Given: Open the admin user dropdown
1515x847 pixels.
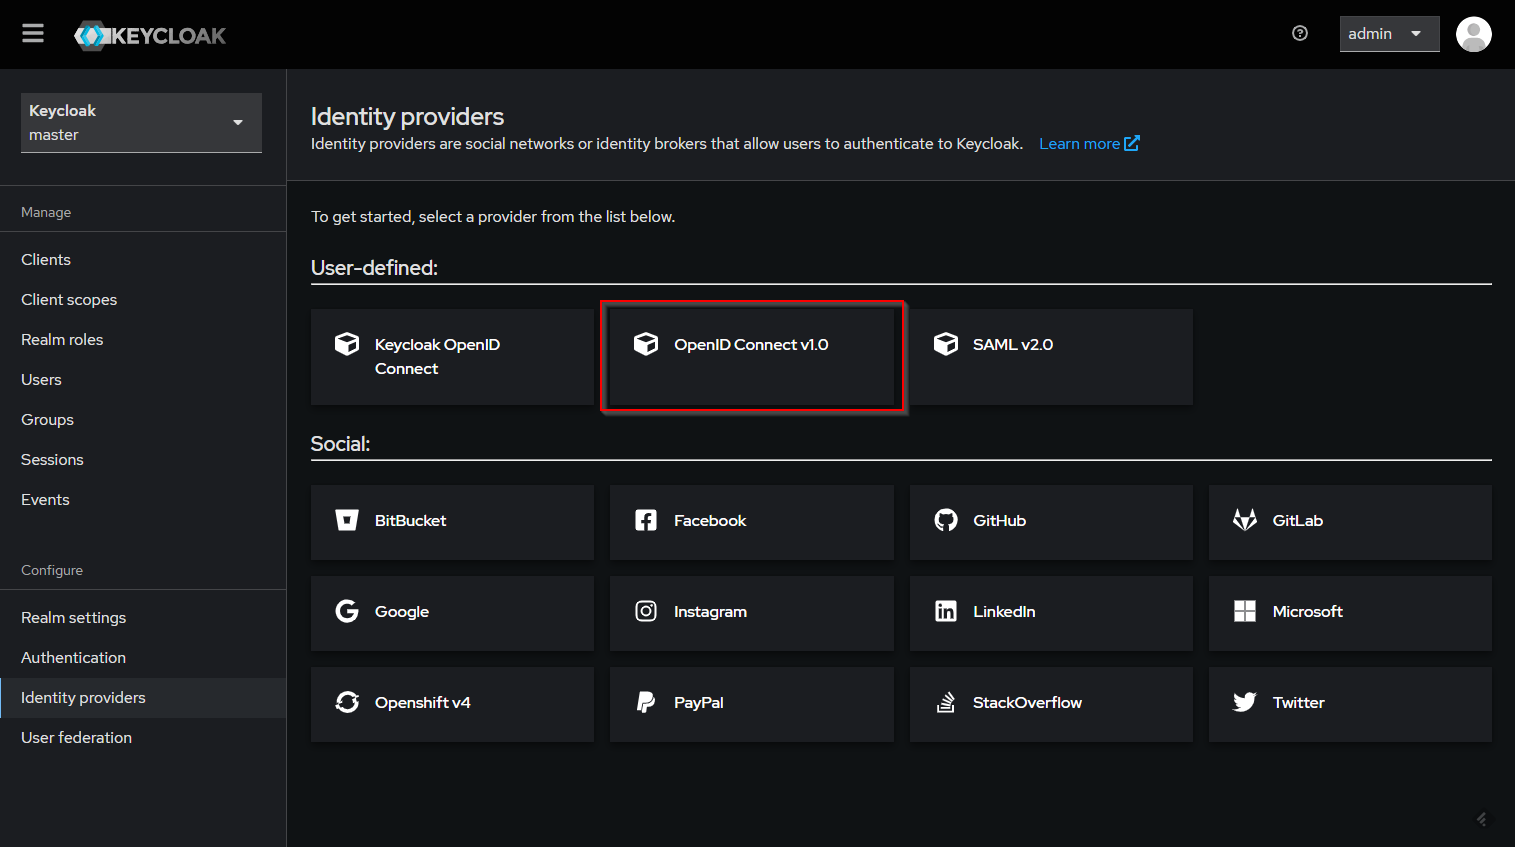Looking at the screenshot, I should (x=1389, y=34).
